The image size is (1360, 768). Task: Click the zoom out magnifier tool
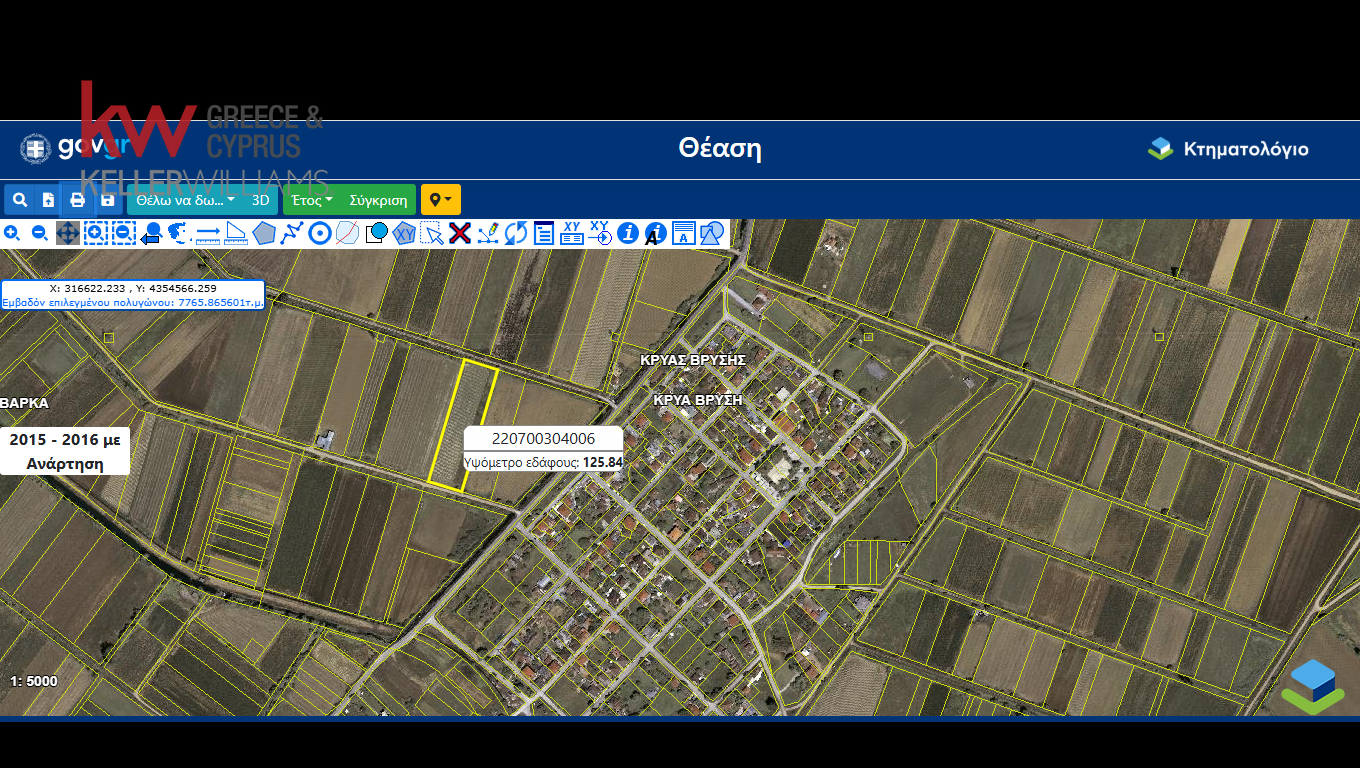coord(40,233)
